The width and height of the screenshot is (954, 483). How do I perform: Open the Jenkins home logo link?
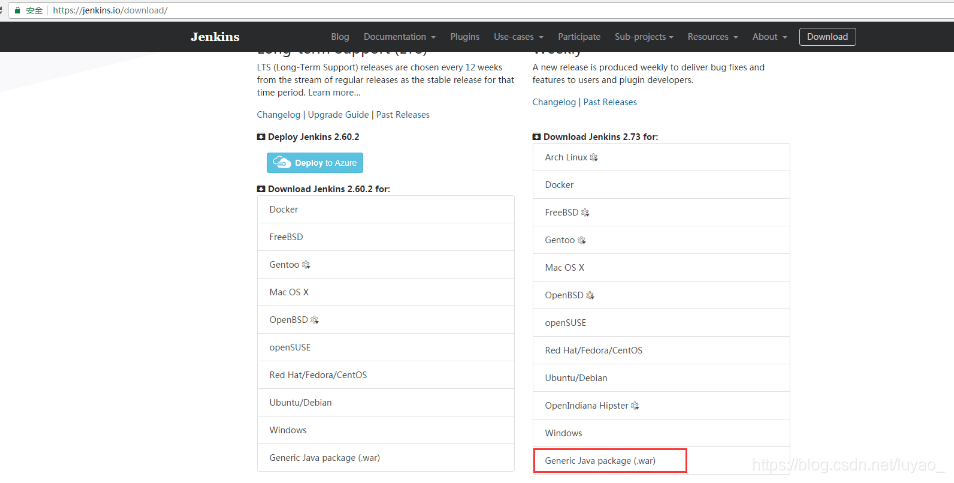(x=215, y=36)
